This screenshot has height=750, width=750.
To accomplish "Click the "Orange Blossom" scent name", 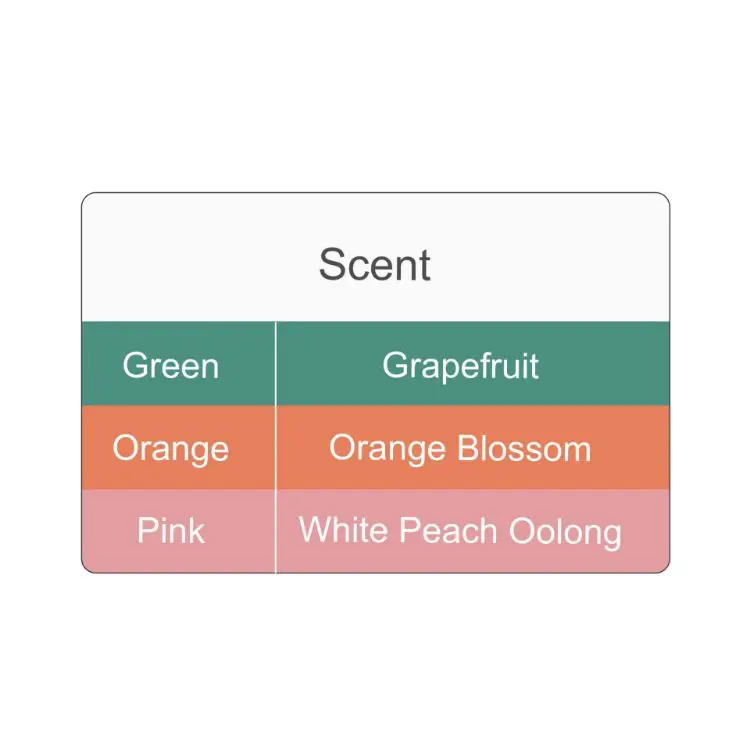I will pos(460,448).
